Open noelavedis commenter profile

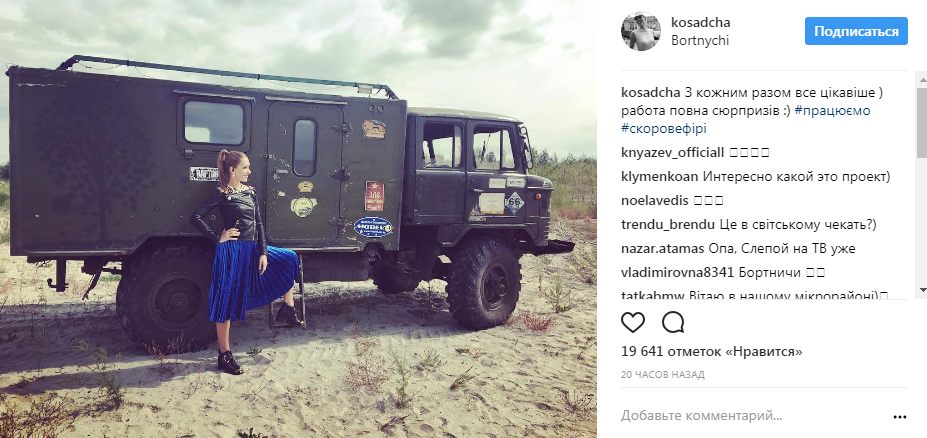tap(654, 200)
